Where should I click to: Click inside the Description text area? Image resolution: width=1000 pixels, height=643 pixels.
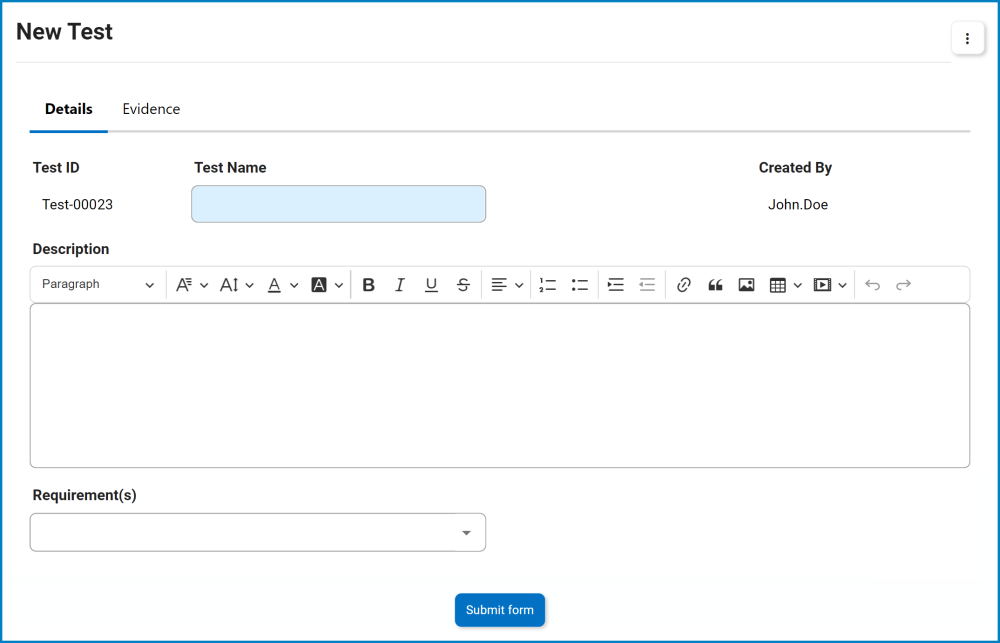[500, 385]
